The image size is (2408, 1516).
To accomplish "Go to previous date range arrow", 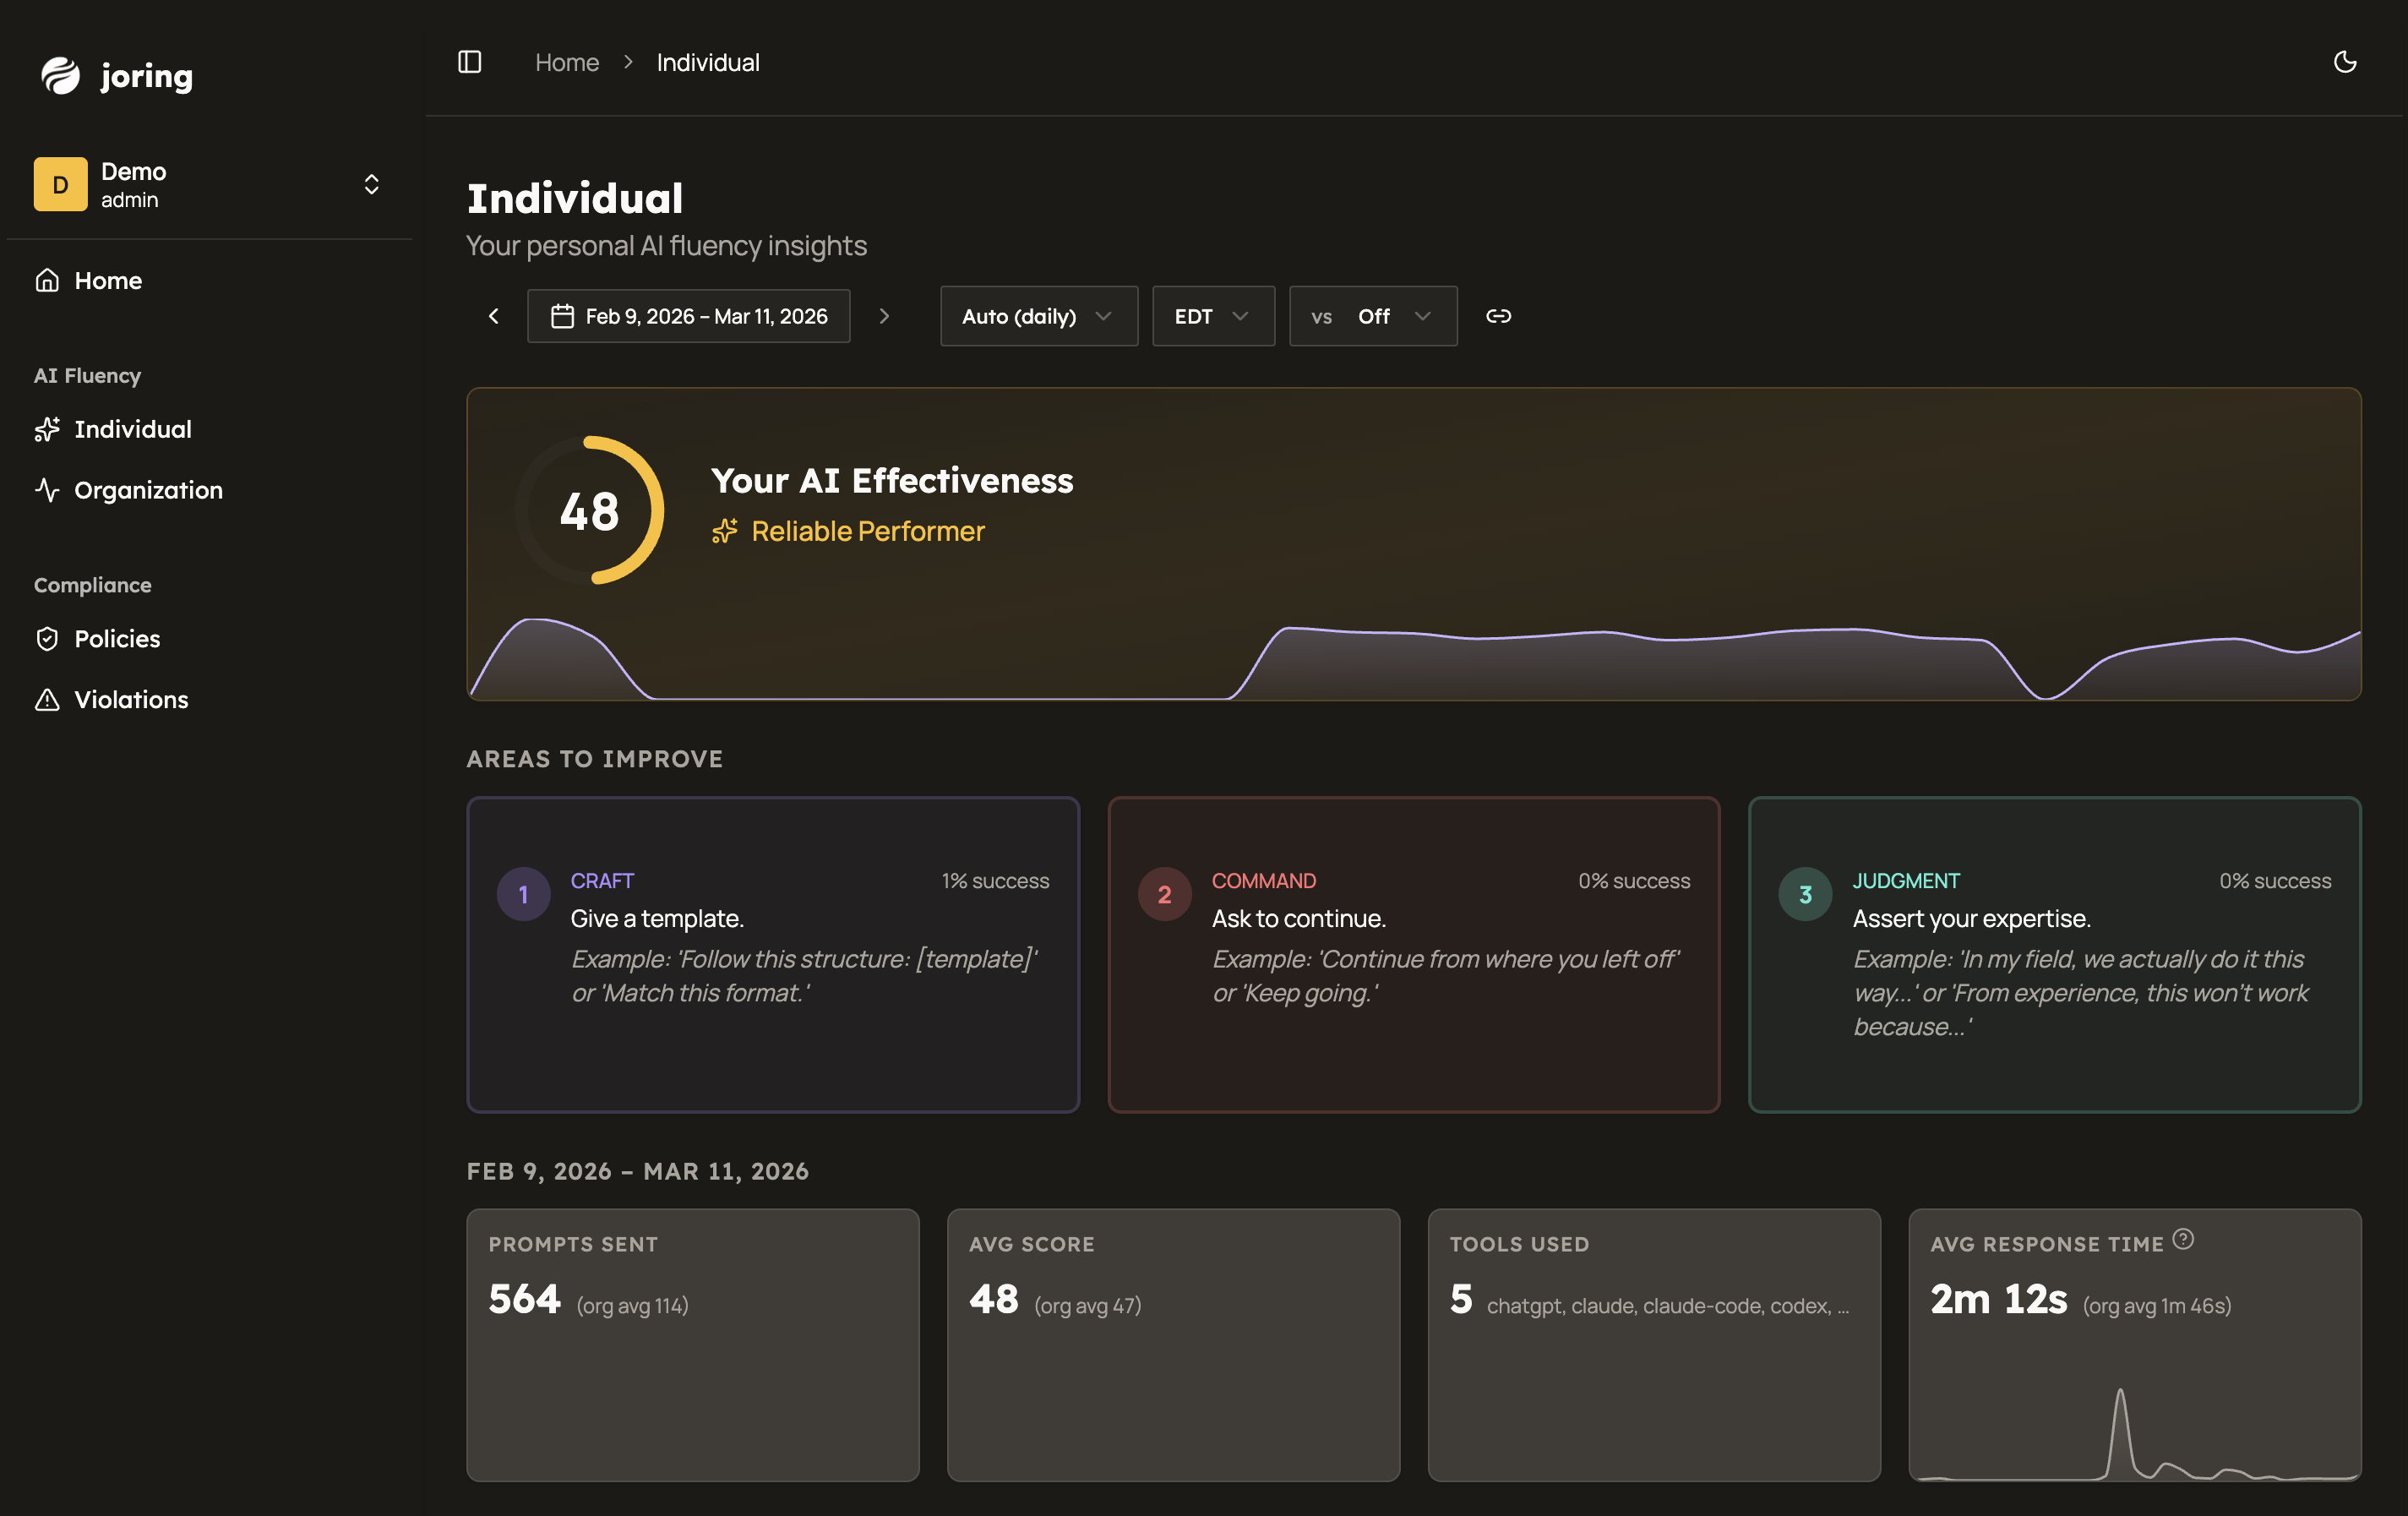I will click(493, 316).
